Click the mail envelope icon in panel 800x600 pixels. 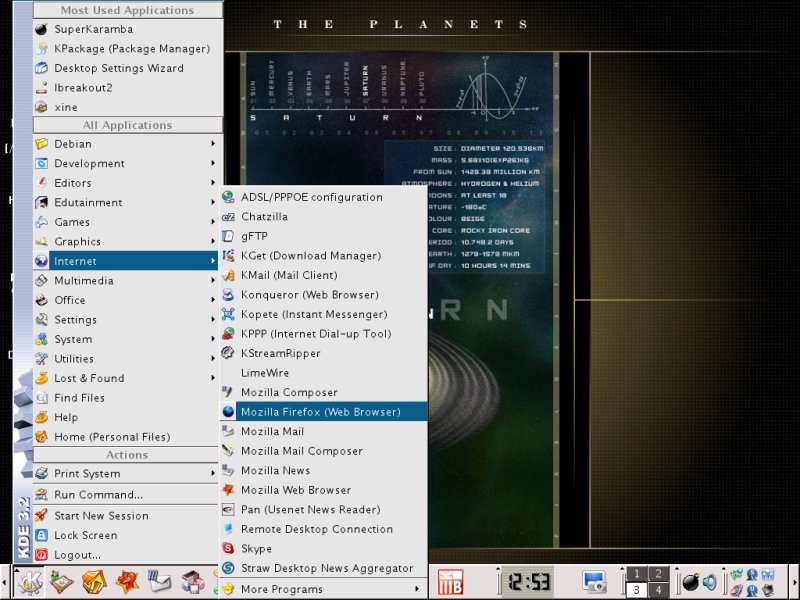pos(159,581)
